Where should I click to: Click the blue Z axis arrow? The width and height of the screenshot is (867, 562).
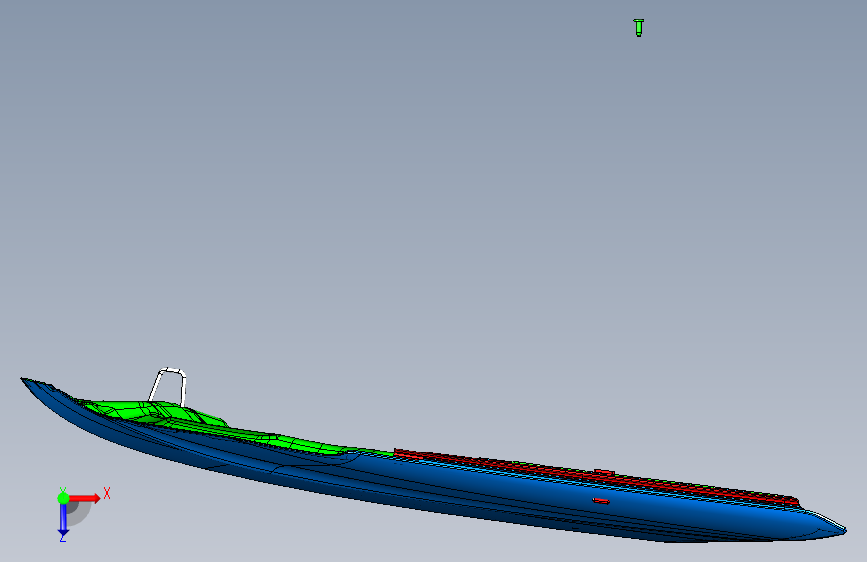[x=63, y=519]
